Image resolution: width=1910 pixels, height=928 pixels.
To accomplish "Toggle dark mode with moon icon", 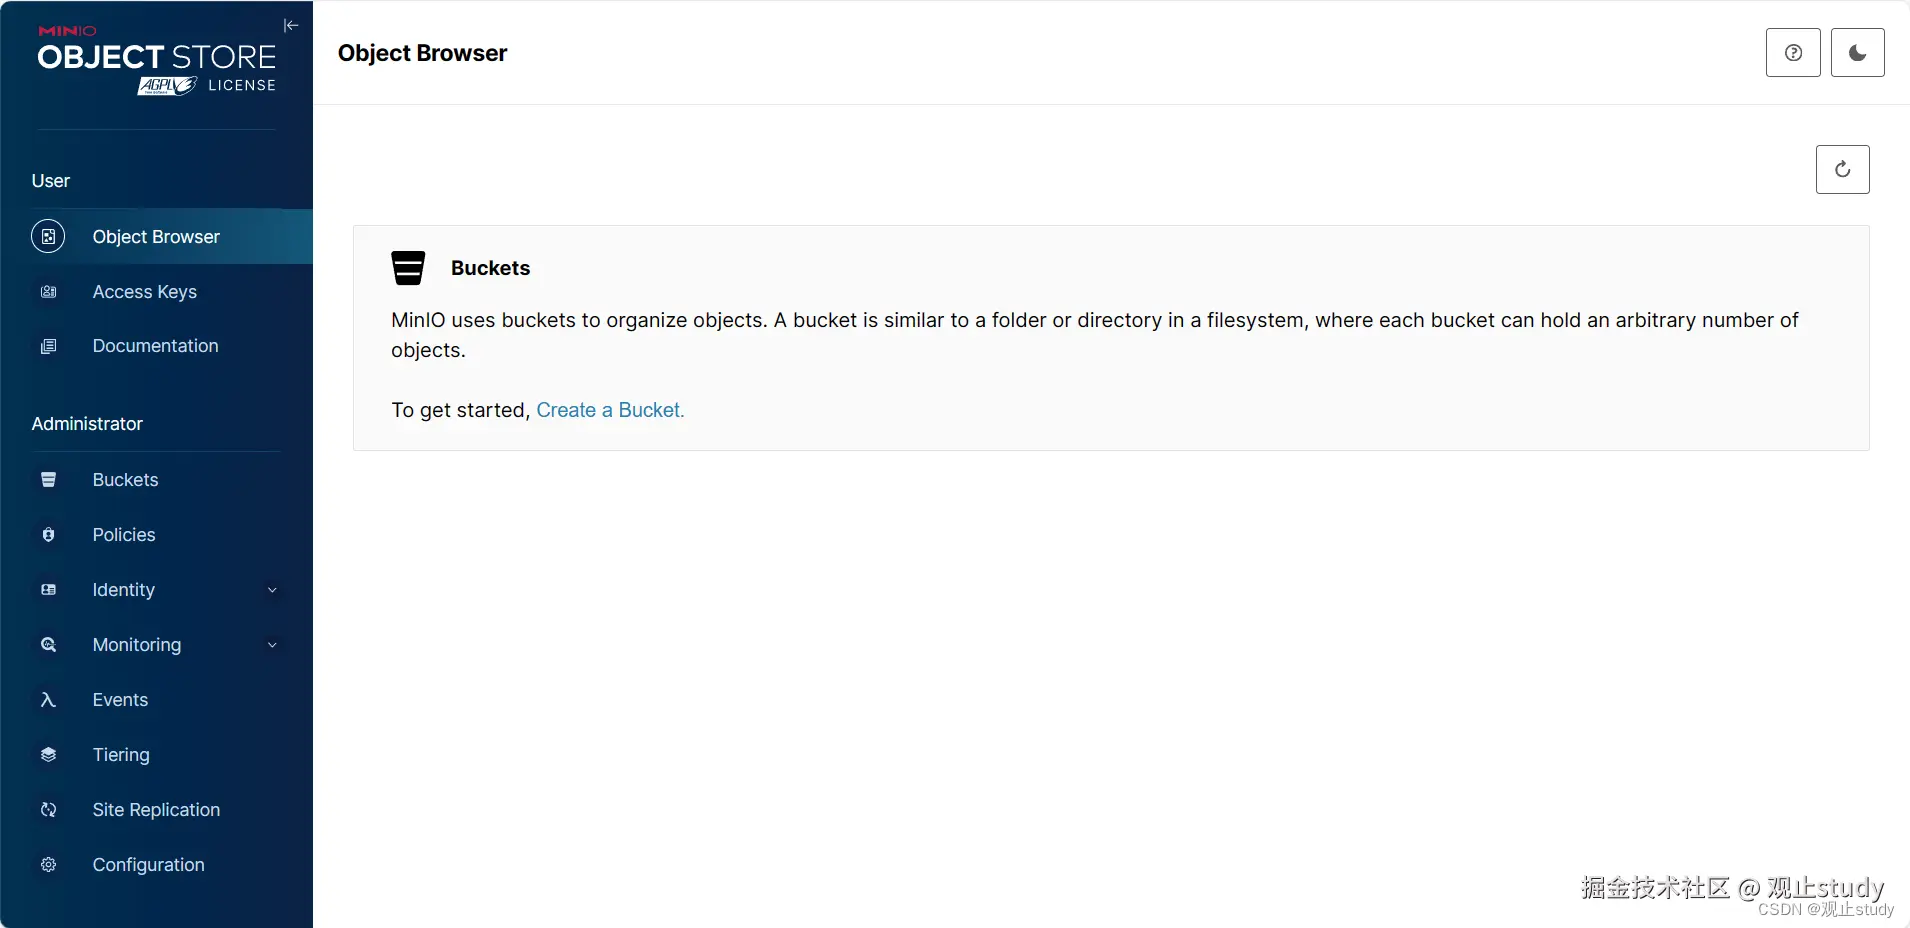I will [x=1857, y=53].
